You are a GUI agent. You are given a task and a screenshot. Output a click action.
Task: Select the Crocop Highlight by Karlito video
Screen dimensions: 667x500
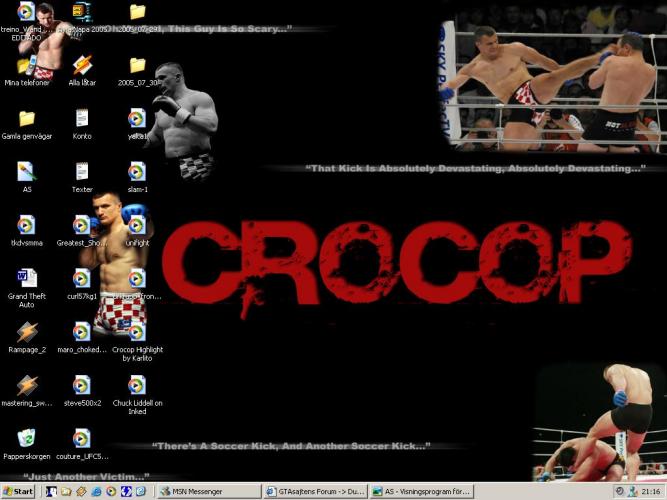[137, 332]
